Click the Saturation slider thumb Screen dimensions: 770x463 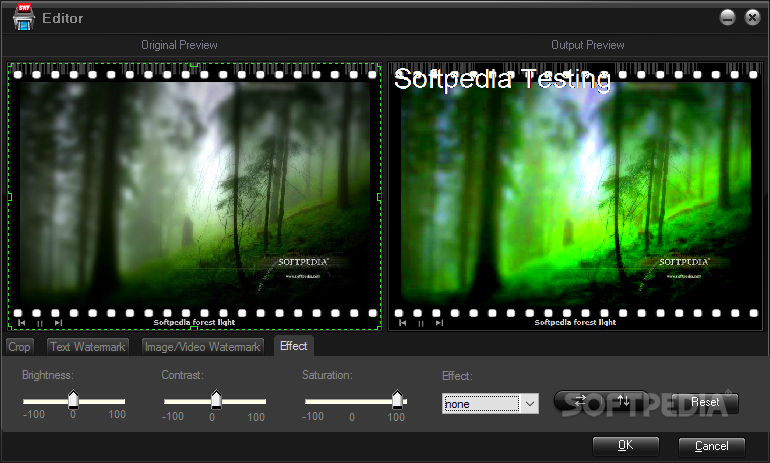pyautogui.click(x=397, y=400)
